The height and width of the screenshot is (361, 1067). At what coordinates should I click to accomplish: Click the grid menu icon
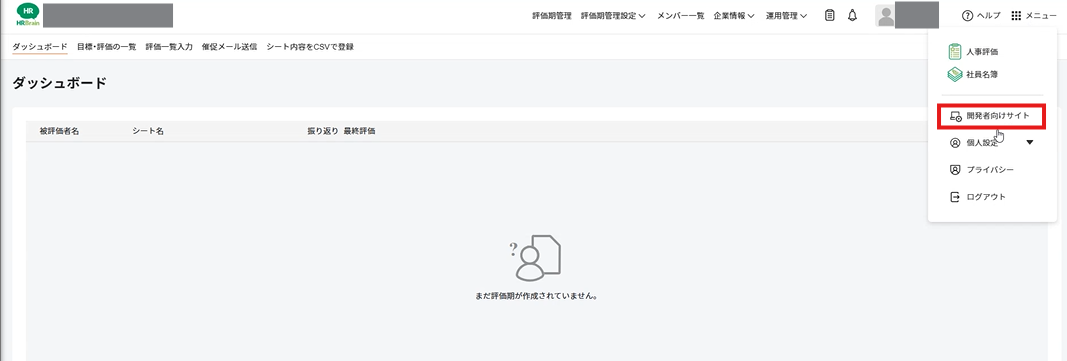[x=1016, y=16]
